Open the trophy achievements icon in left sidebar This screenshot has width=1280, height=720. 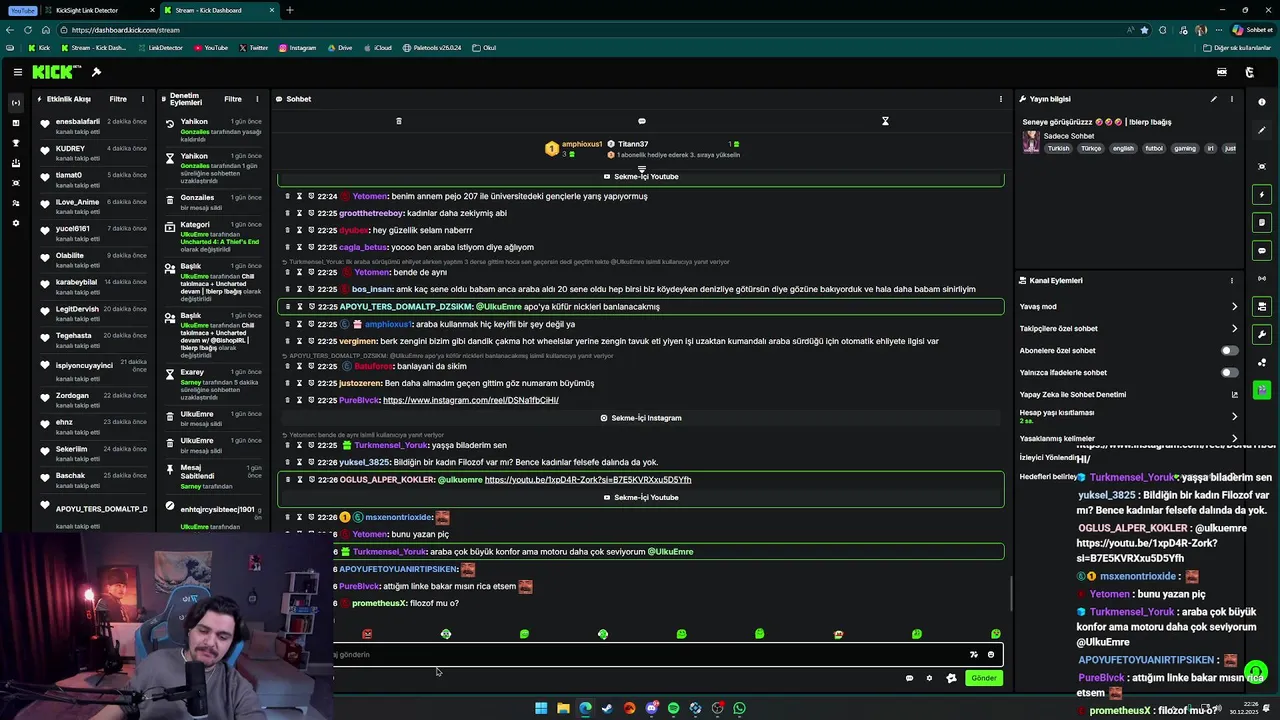tap(15, 143)
